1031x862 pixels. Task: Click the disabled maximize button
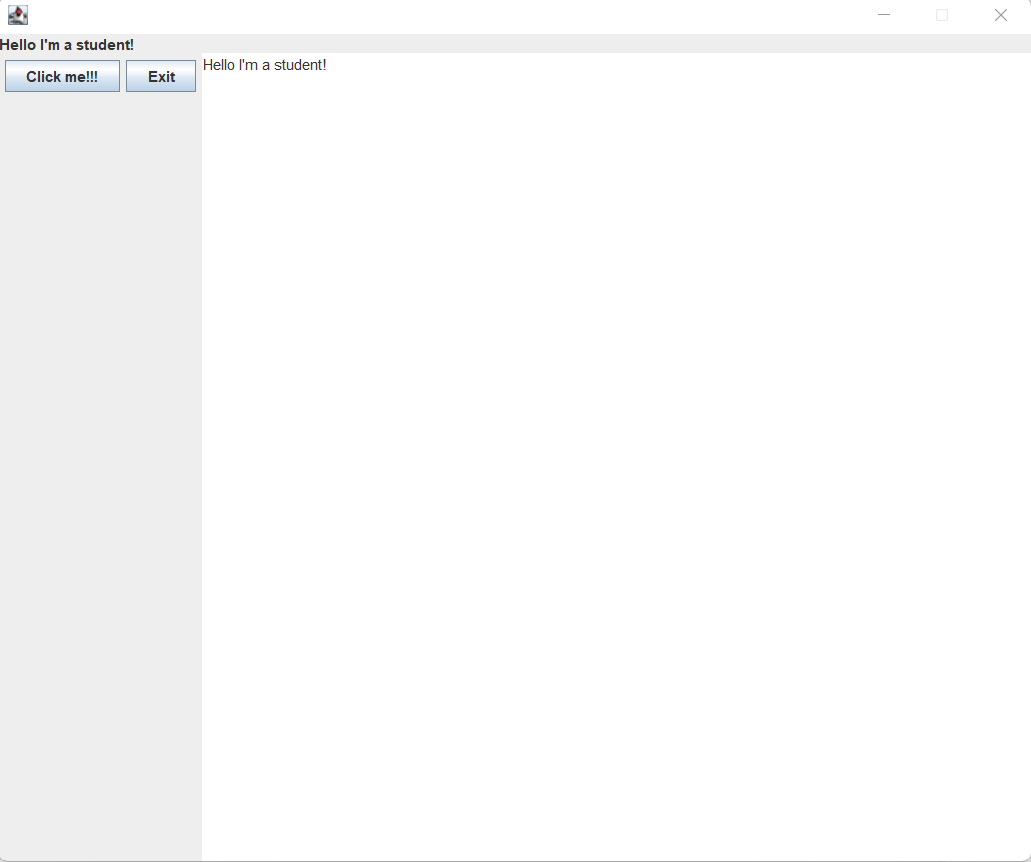click(942, 15)
